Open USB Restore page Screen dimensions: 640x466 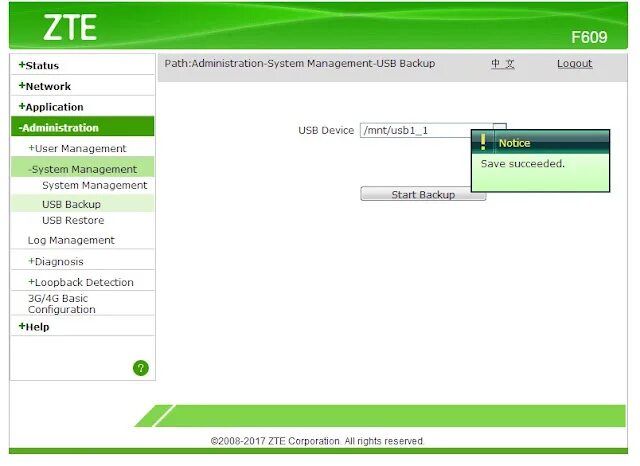click(x=73, y=220)
